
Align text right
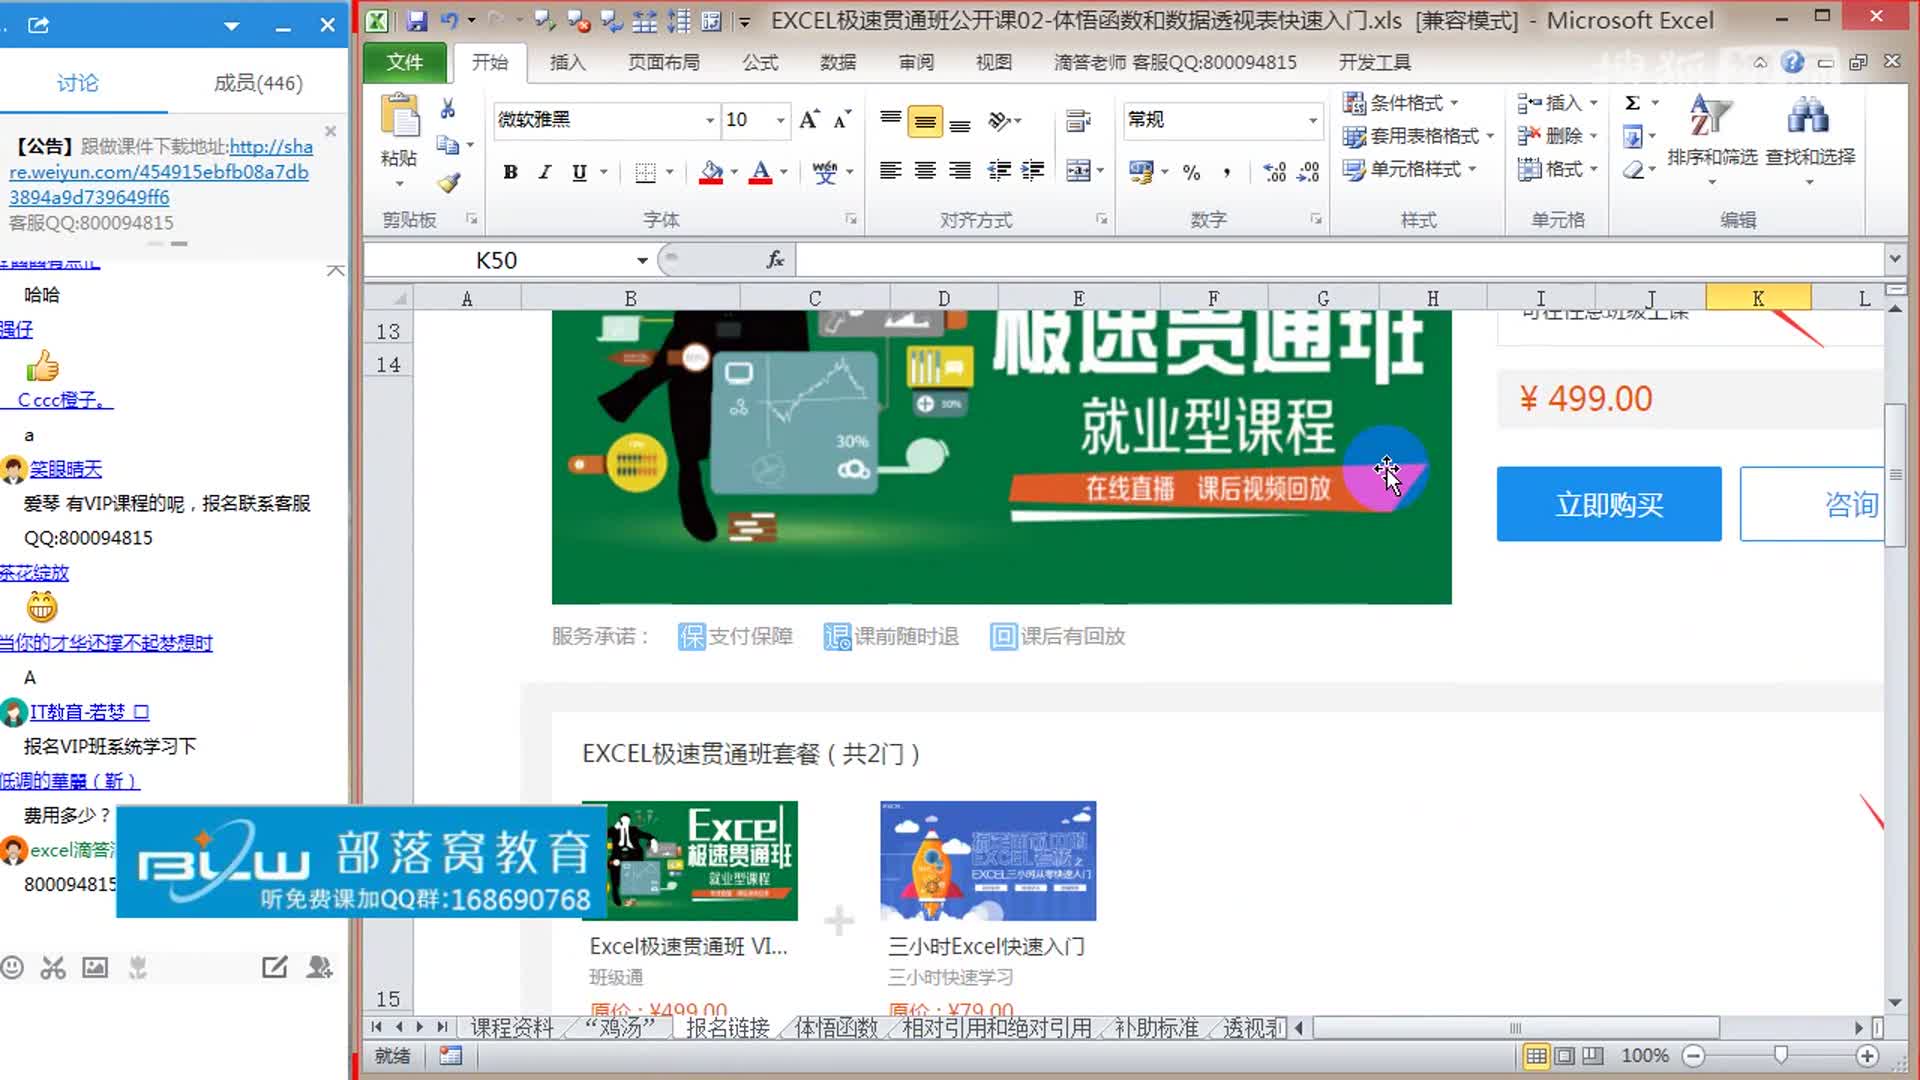point(960,171)
